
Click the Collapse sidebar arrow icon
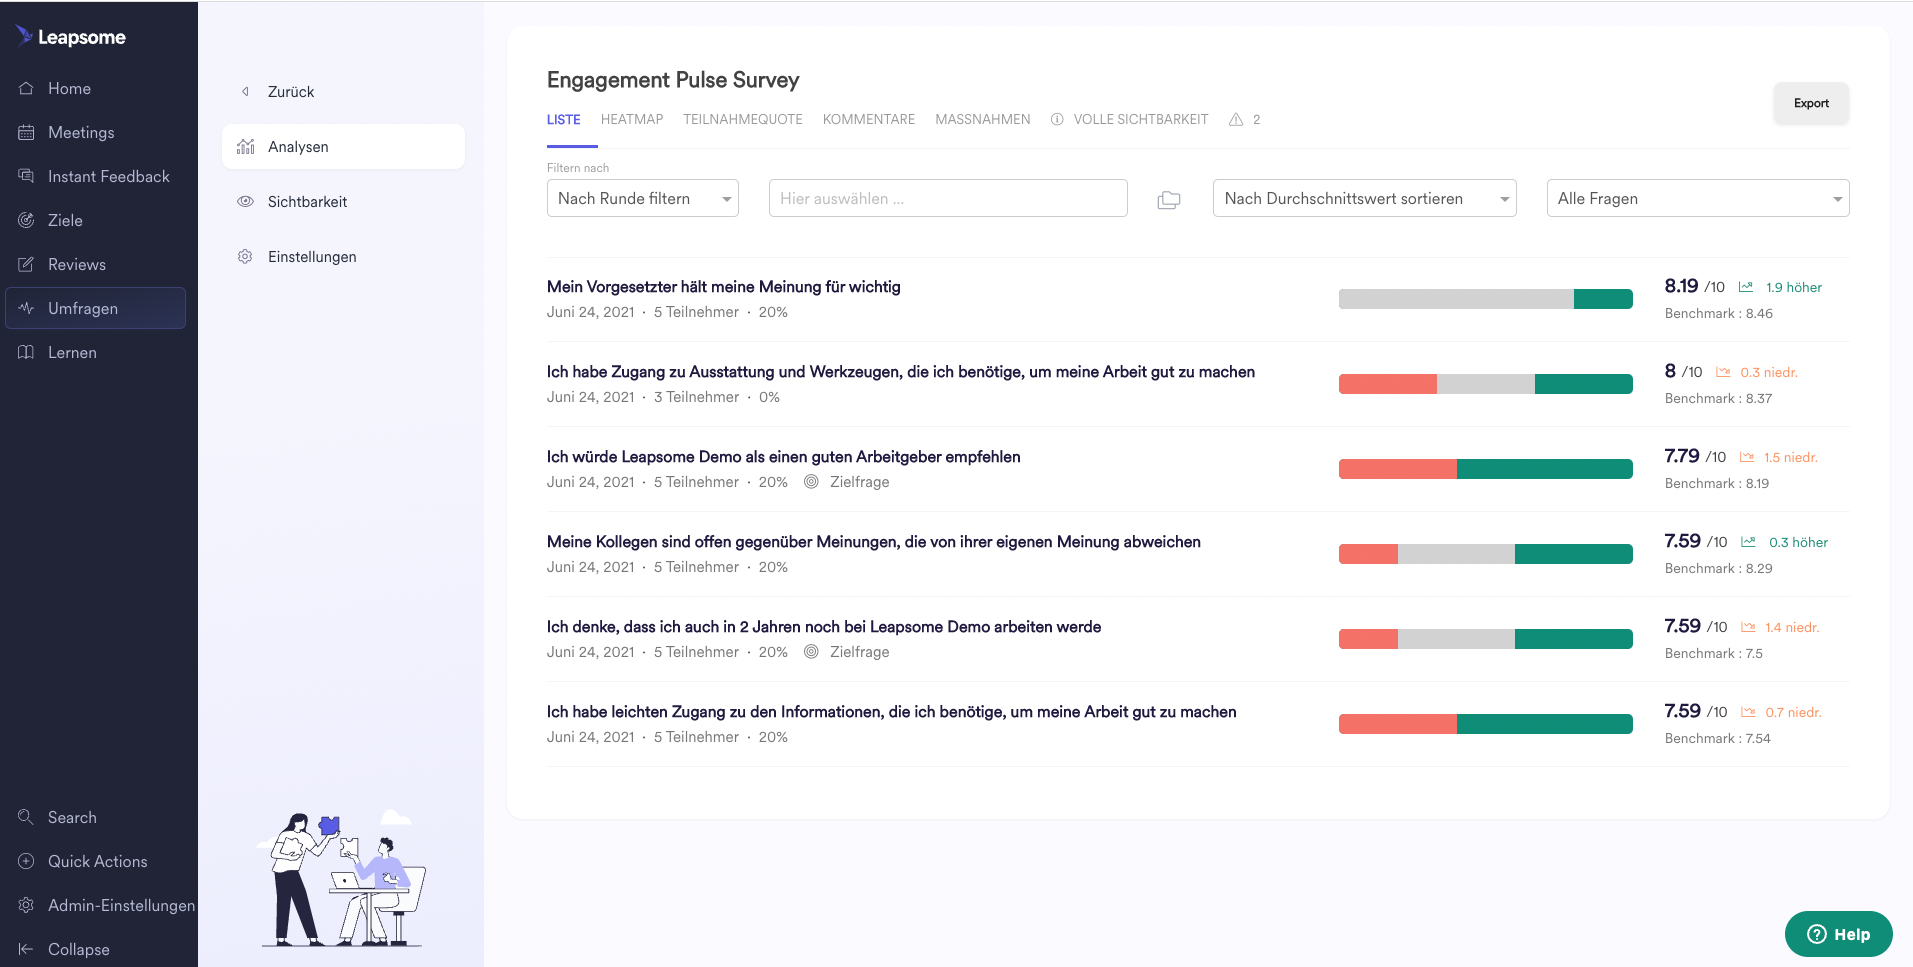point(26,949)
